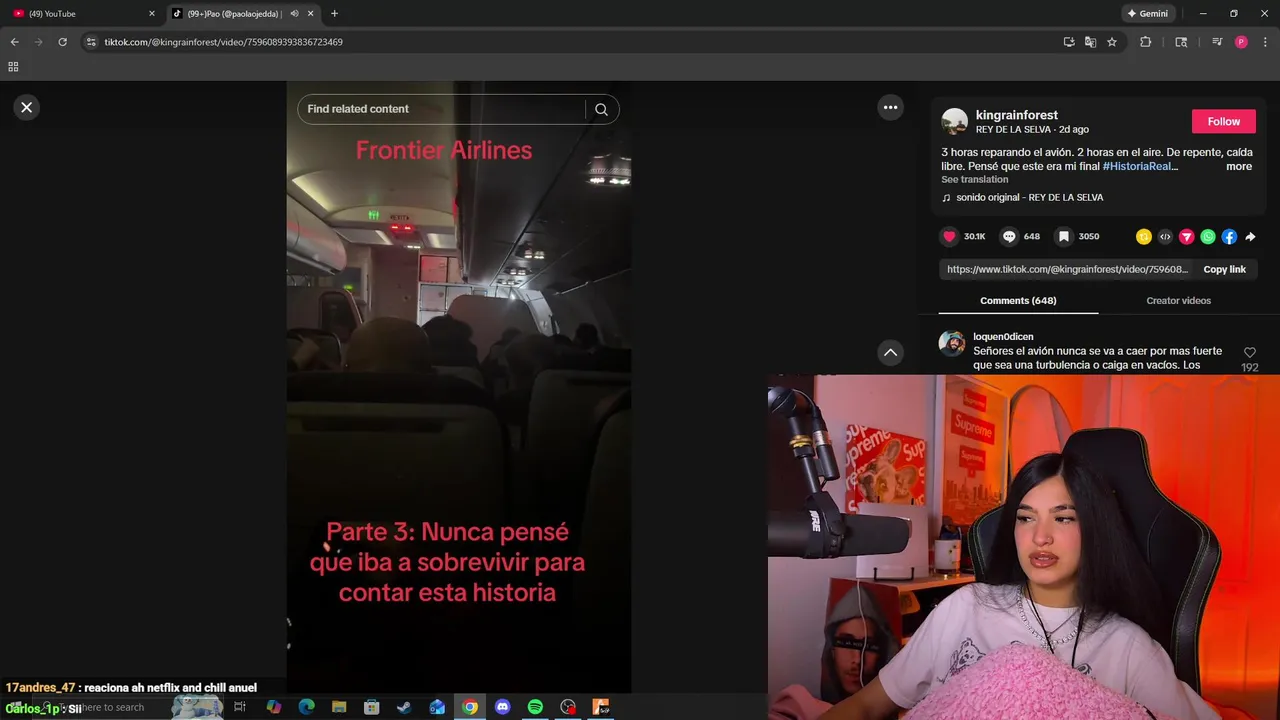Close the YouTube browser tab
The width and height of the screenshot is (1280, 720).
[152, 14]
